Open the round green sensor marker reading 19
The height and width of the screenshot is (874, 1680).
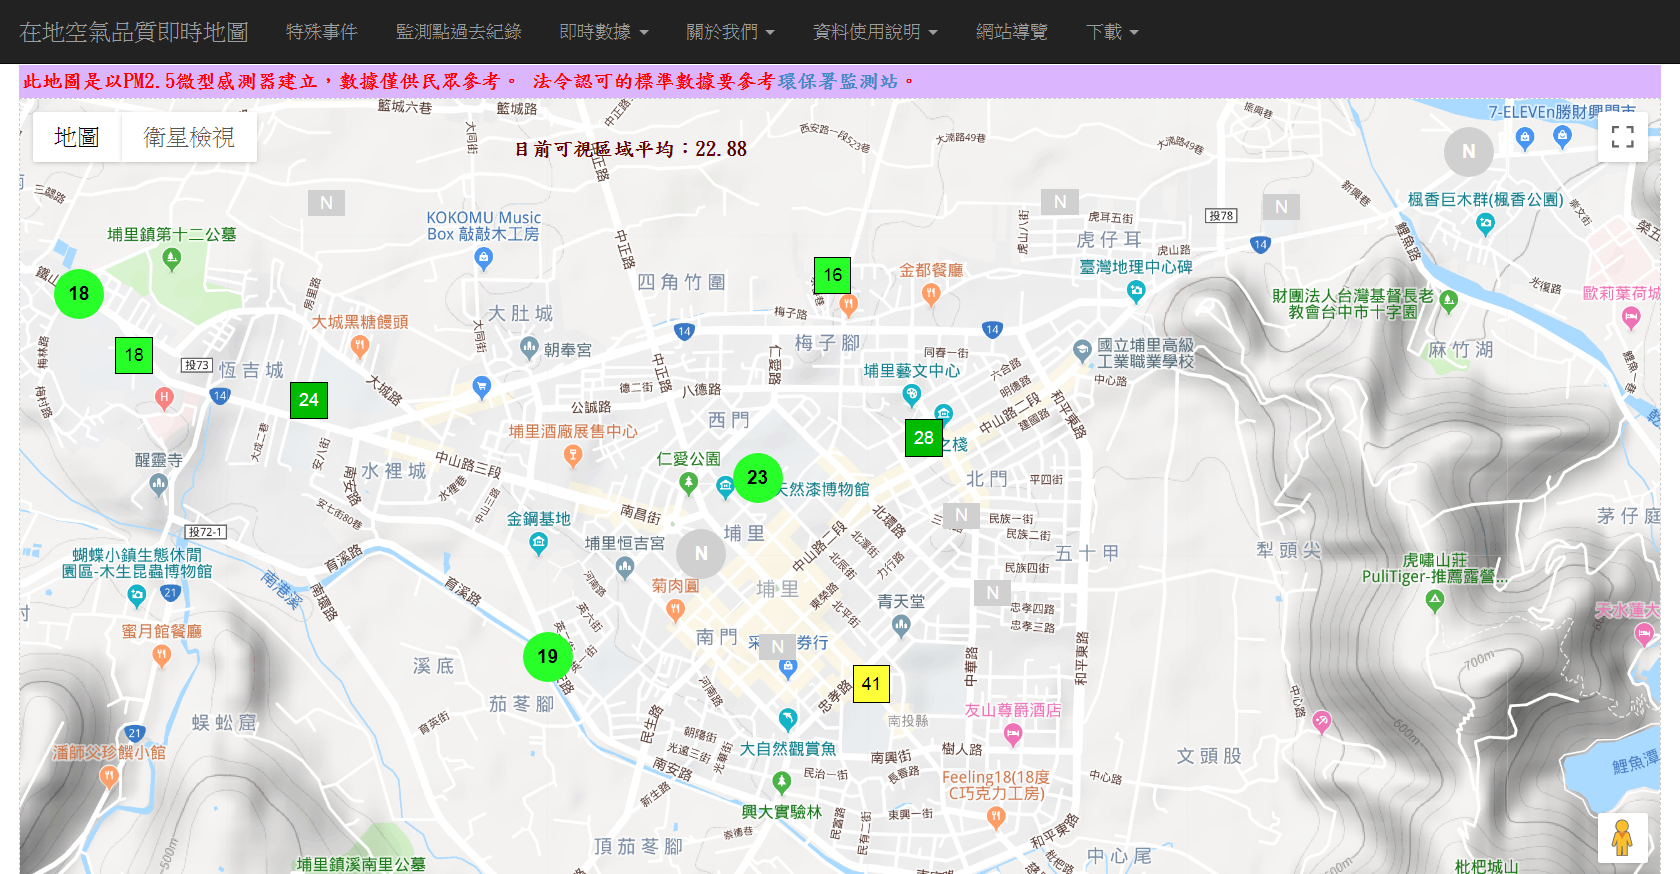tap(547, 657)
